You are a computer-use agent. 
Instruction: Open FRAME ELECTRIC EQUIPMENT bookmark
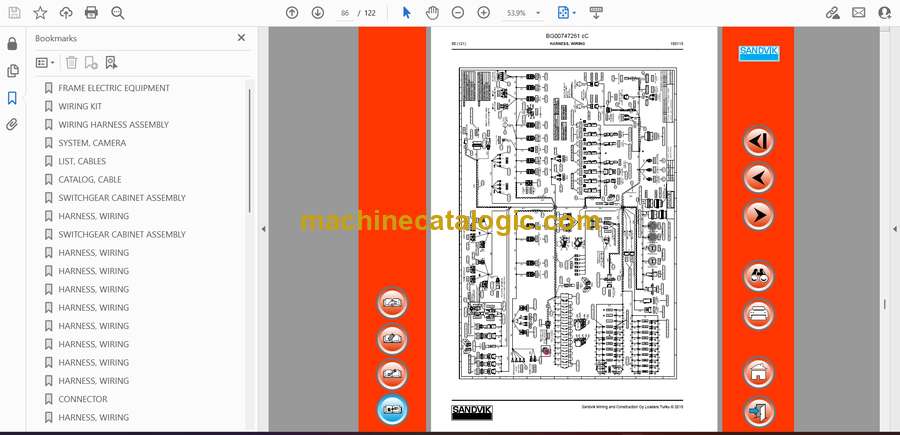[114, 88]
